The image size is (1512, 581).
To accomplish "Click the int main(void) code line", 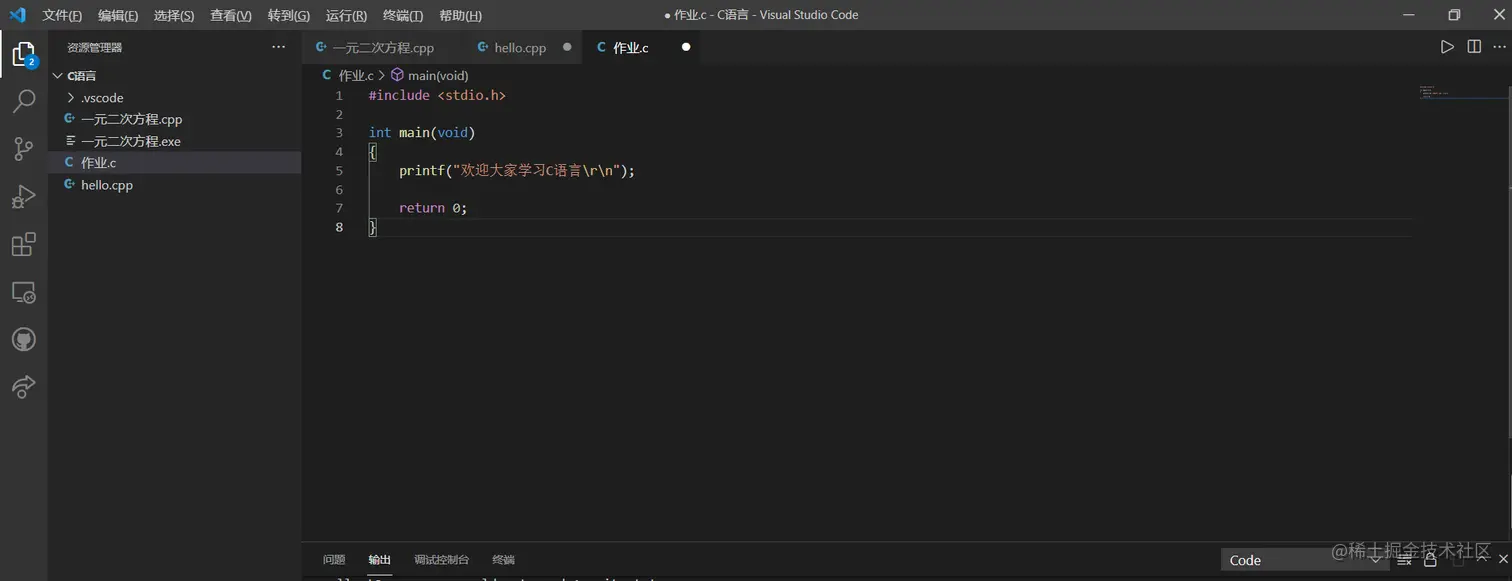I will pyautogui.click(x=422, y=132).
